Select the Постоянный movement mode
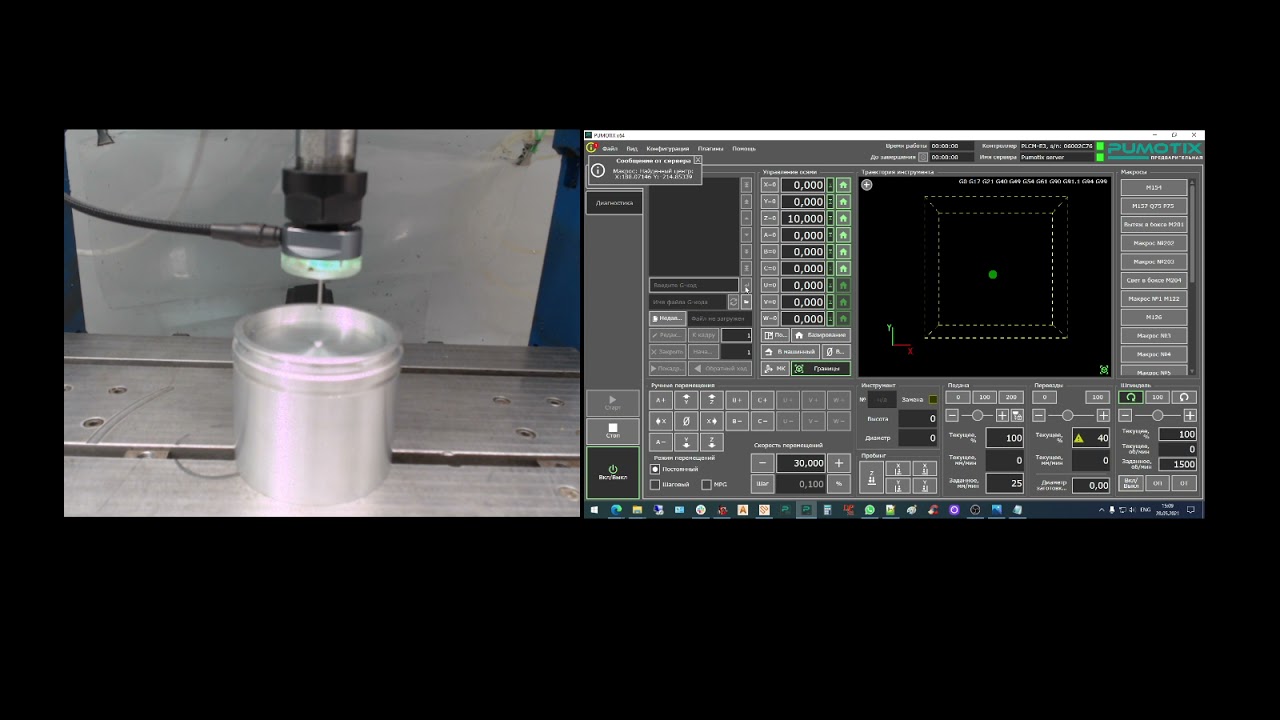1280x720 pixels. point(656,469)
